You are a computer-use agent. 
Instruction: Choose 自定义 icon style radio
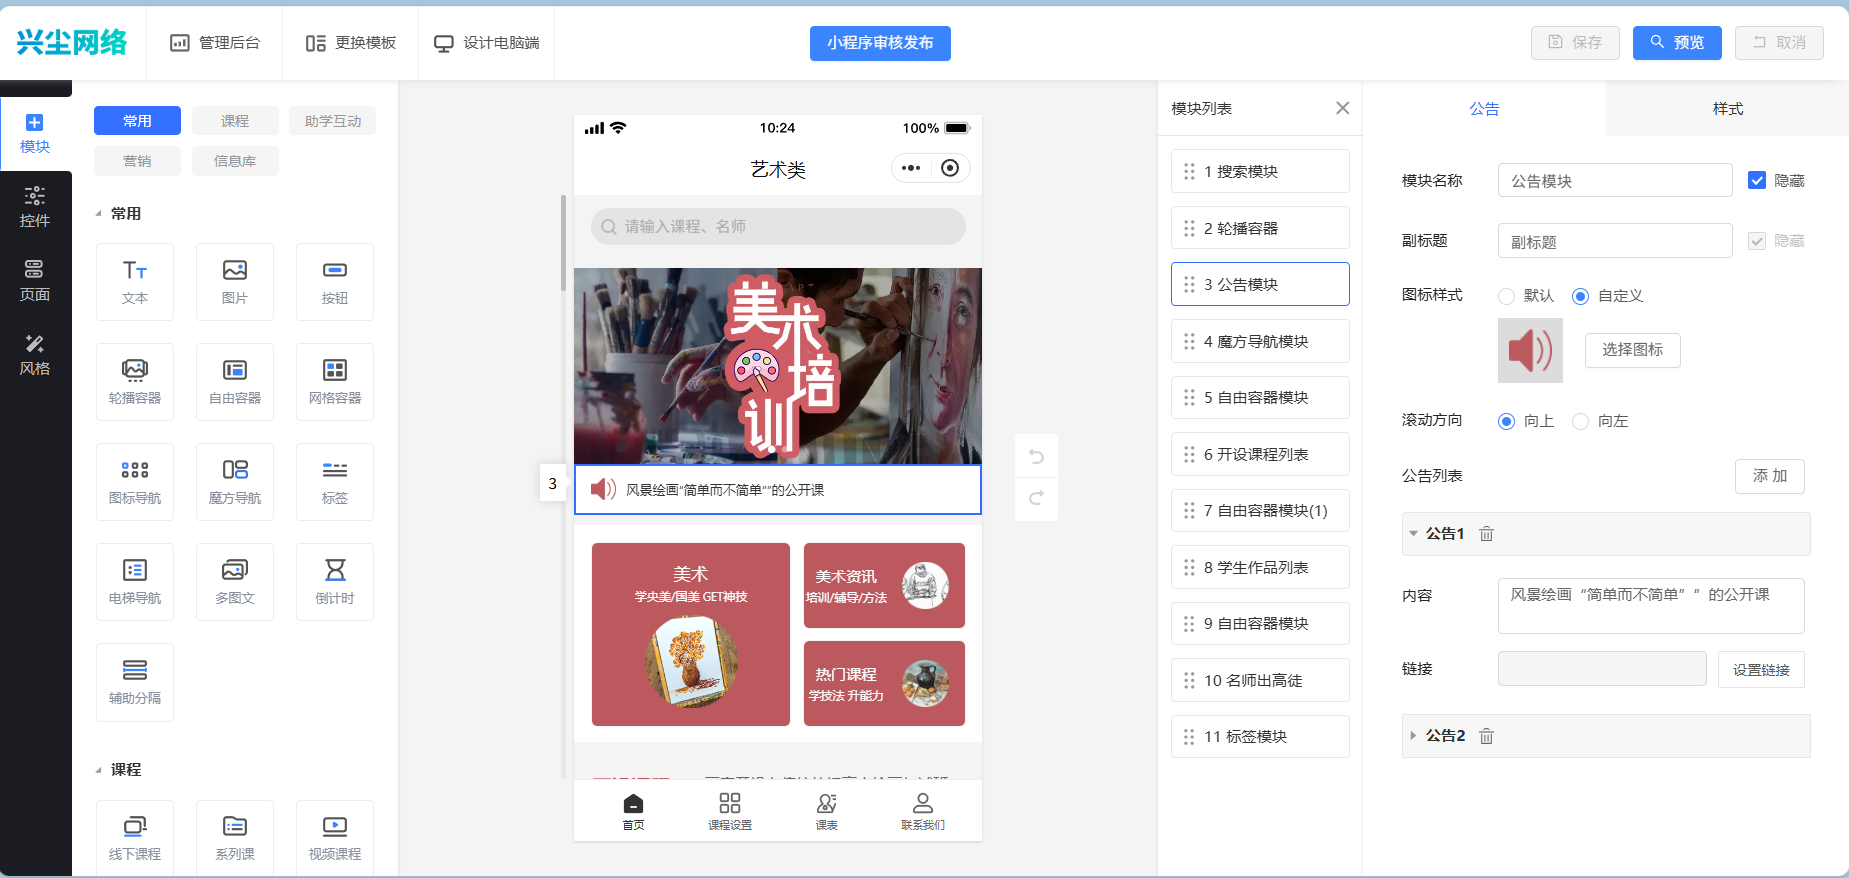[1581, 296]
